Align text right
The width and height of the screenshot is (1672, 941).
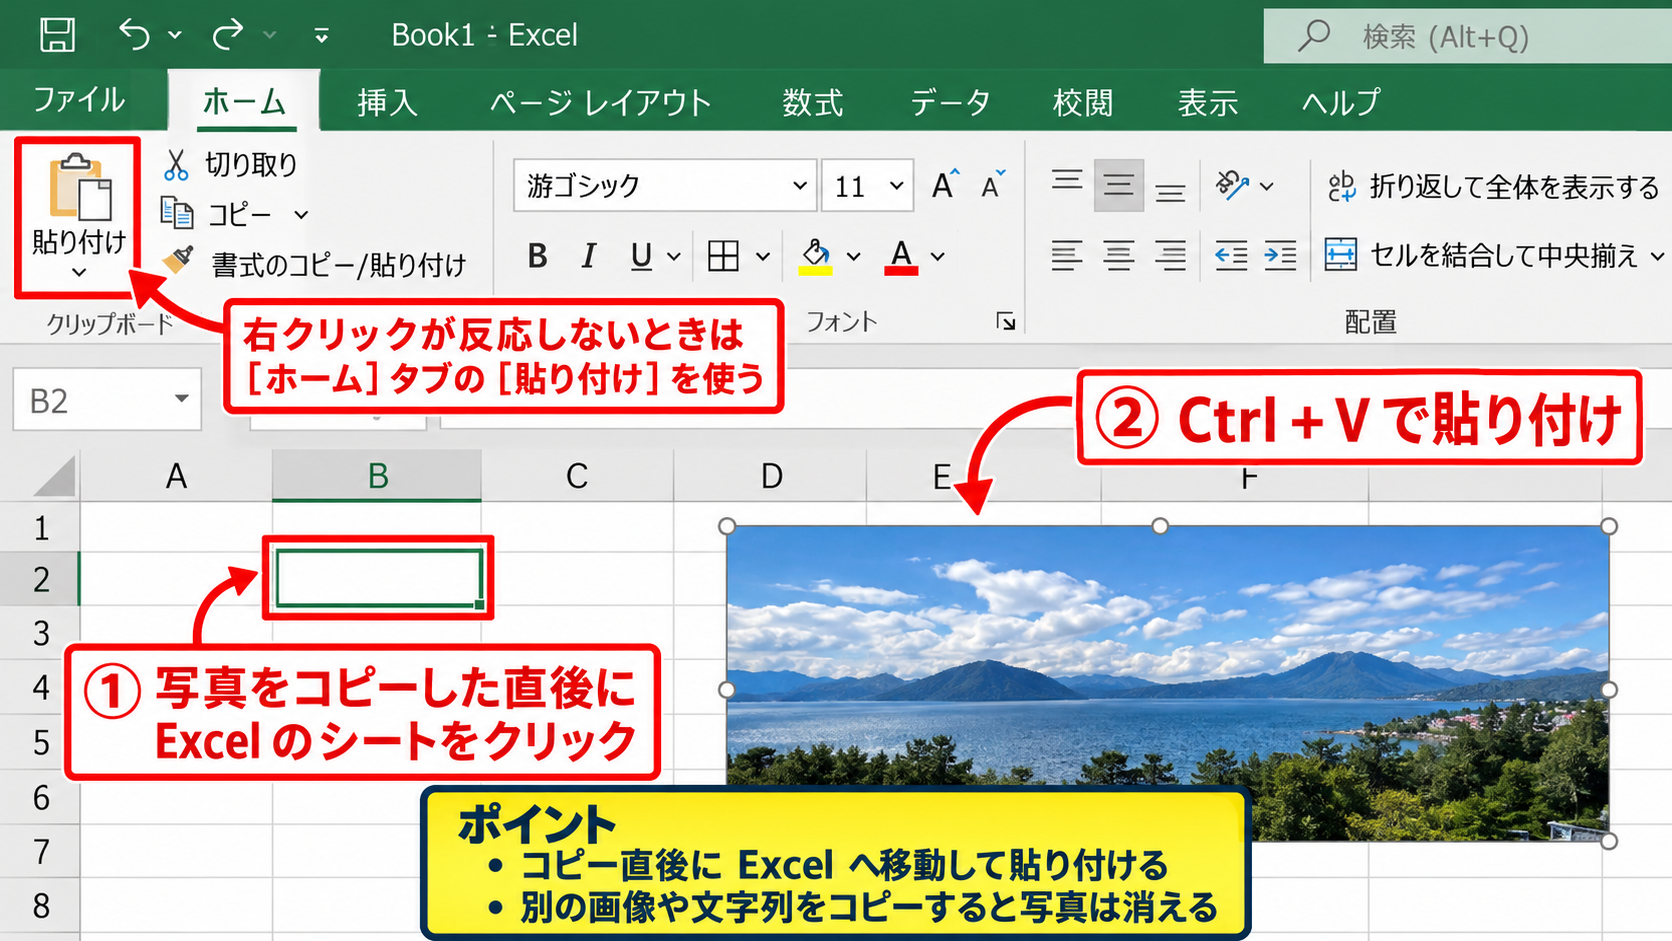(x=1170, y=256)
